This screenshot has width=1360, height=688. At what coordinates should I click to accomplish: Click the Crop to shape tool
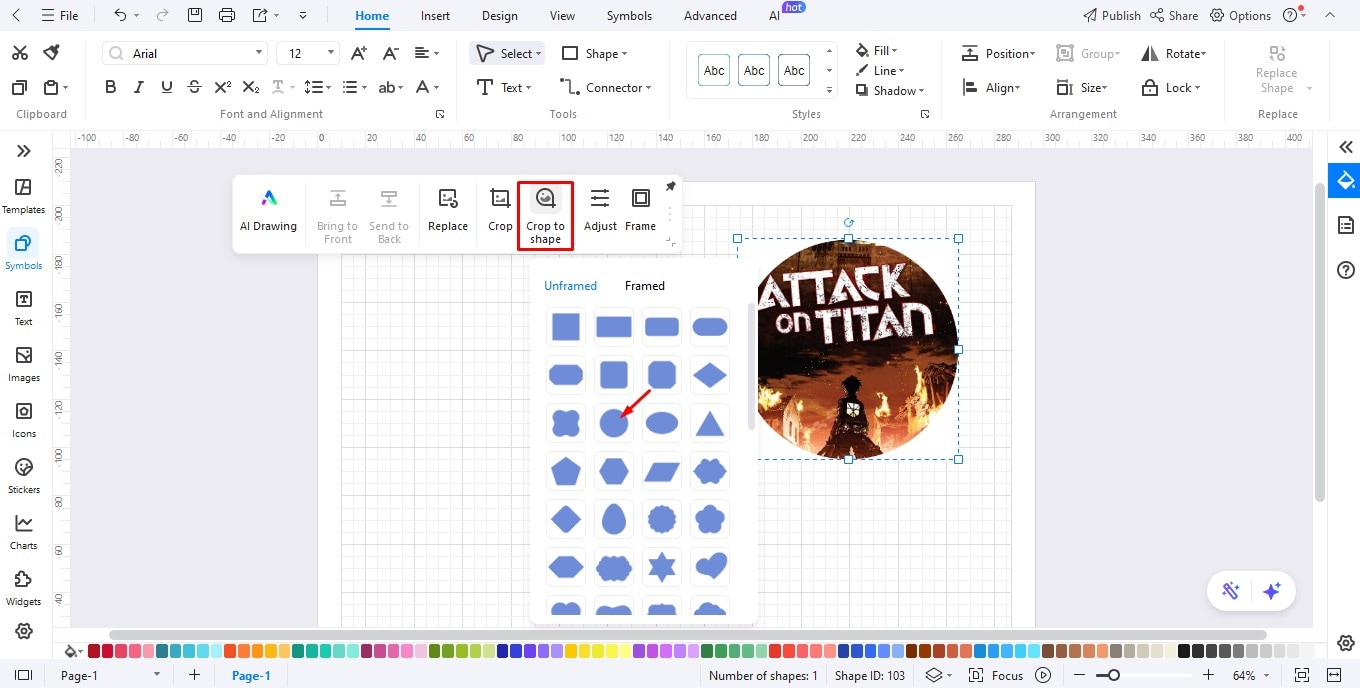click(x=545, y=215)
